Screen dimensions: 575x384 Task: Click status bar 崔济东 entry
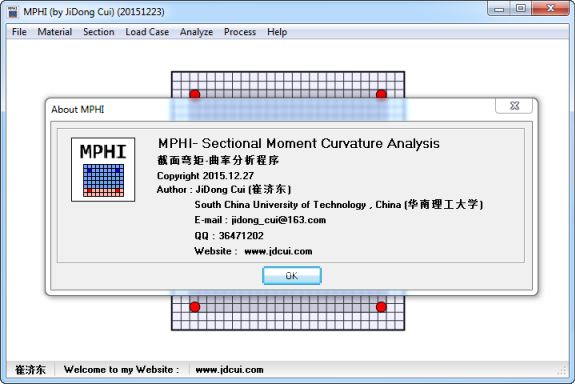coord(30,370)
